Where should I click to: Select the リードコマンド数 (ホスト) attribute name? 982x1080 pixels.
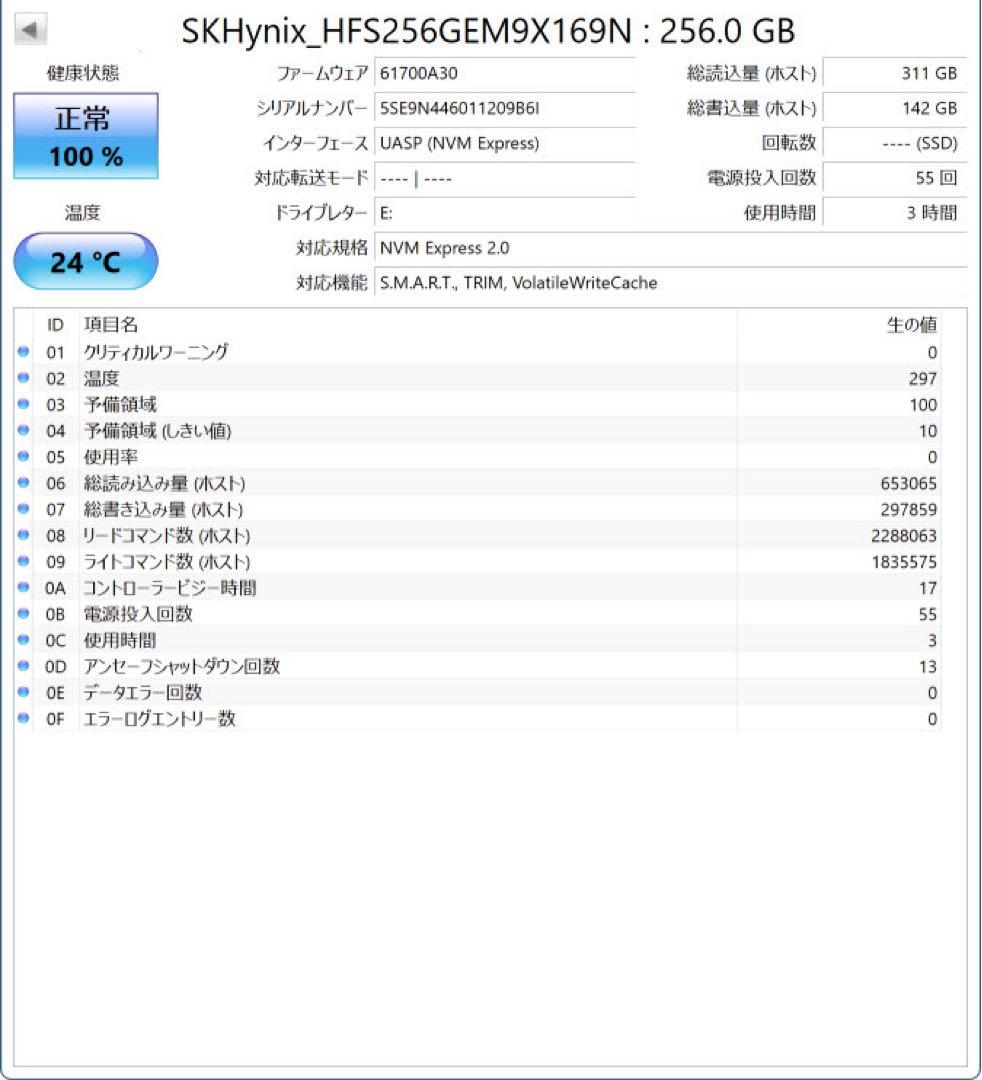coord(167,536)
